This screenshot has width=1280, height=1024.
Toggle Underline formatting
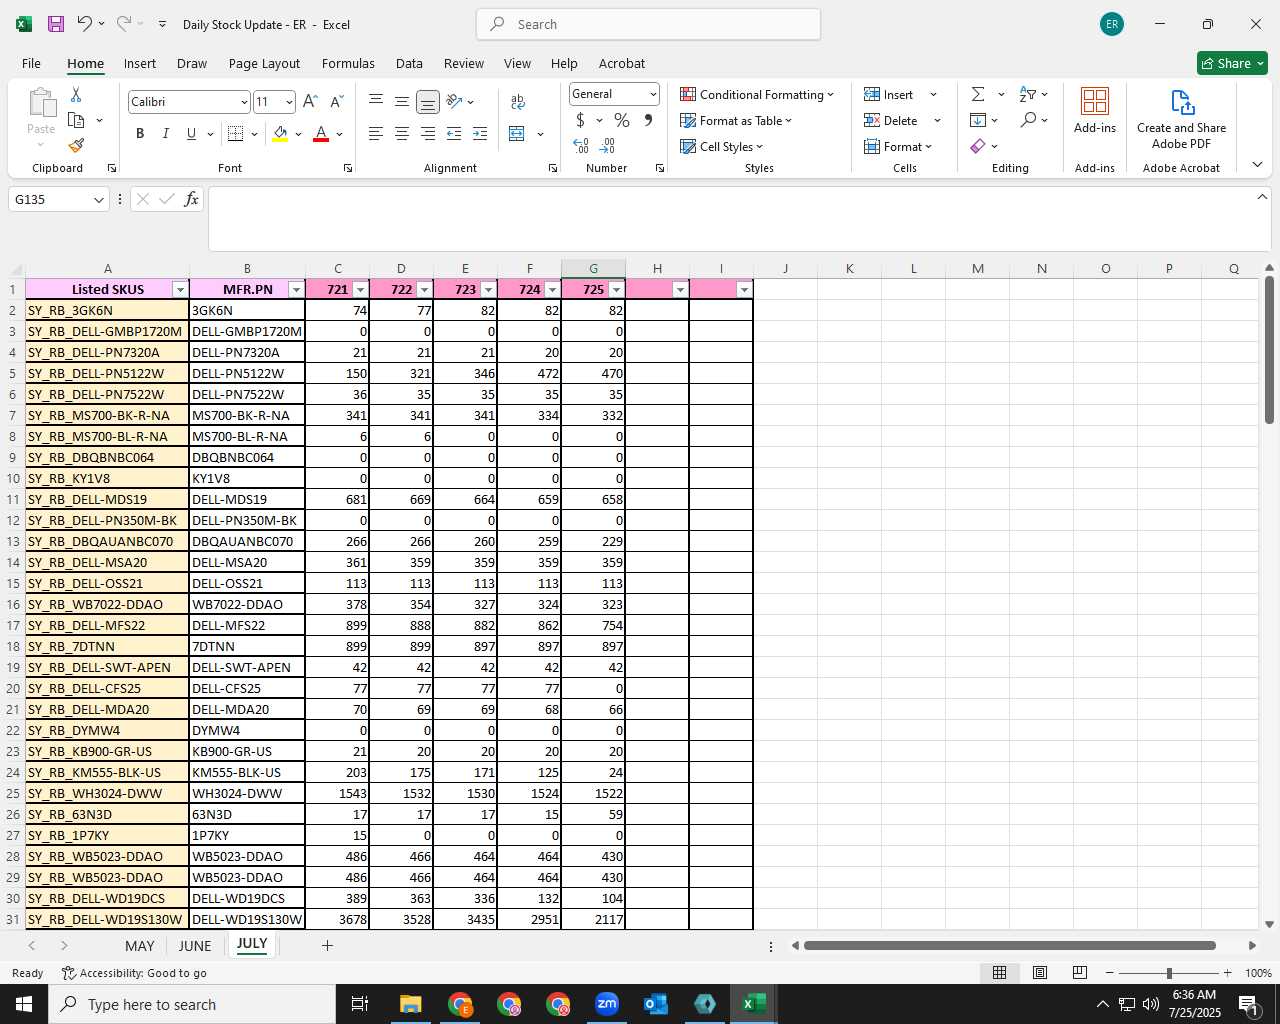191,133
